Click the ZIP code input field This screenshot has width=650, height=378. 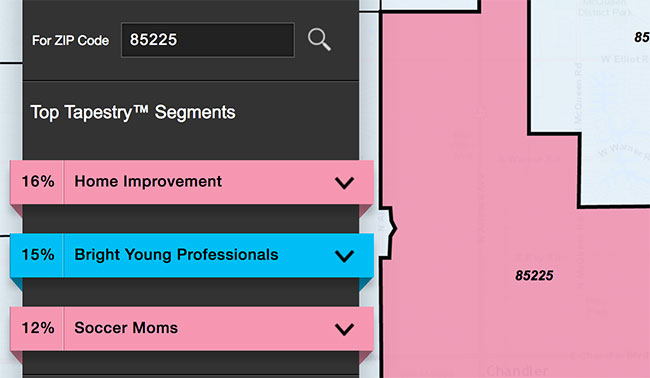(x=208, y=40)
